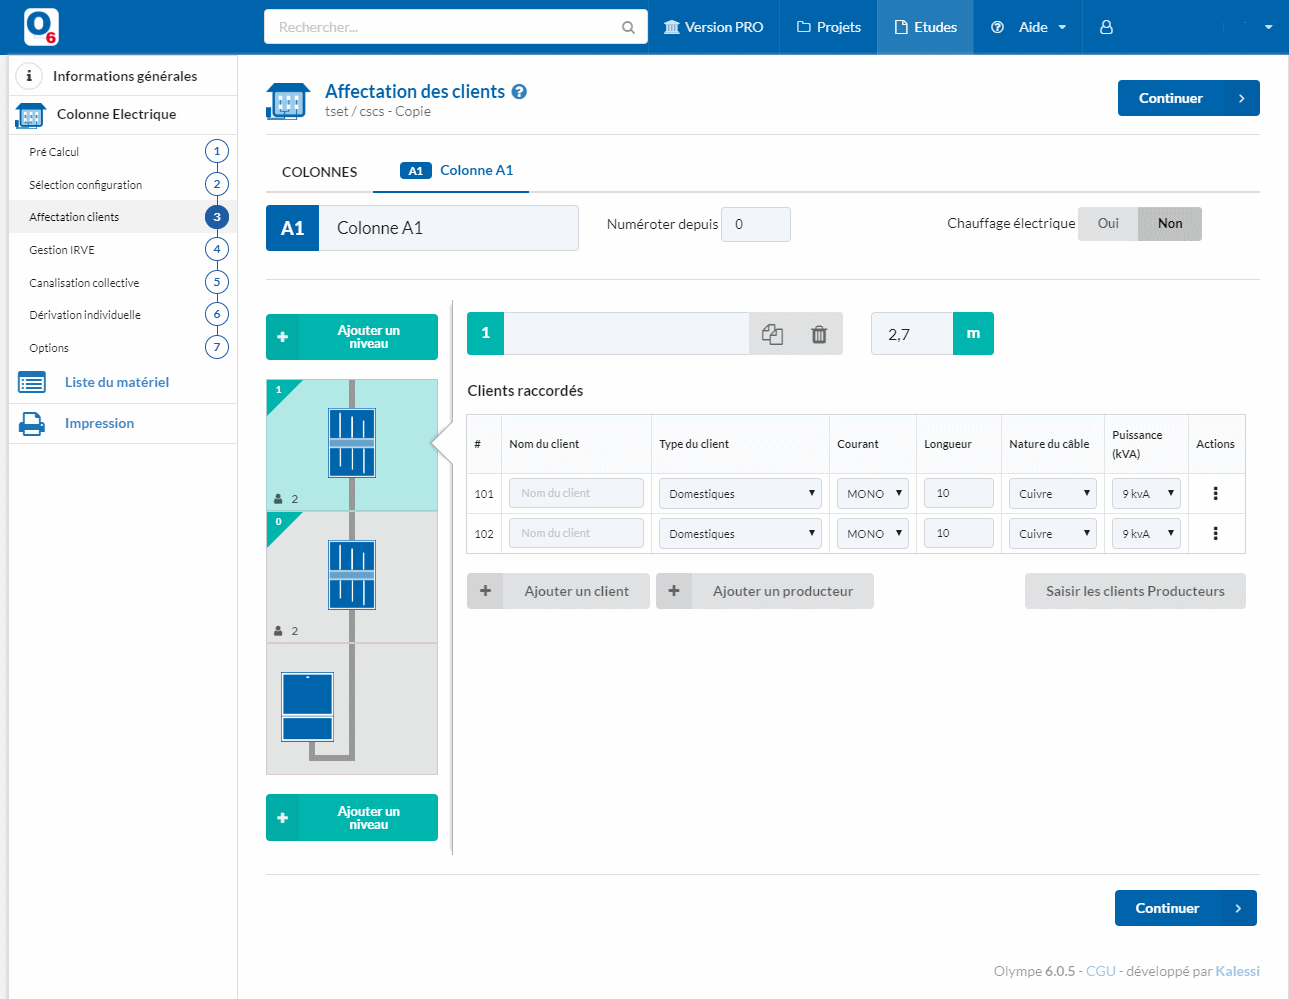Click upper Ajouter un niveau button
The width and height of the screenshot is (1289, 999).
click(x=352, y=337)
